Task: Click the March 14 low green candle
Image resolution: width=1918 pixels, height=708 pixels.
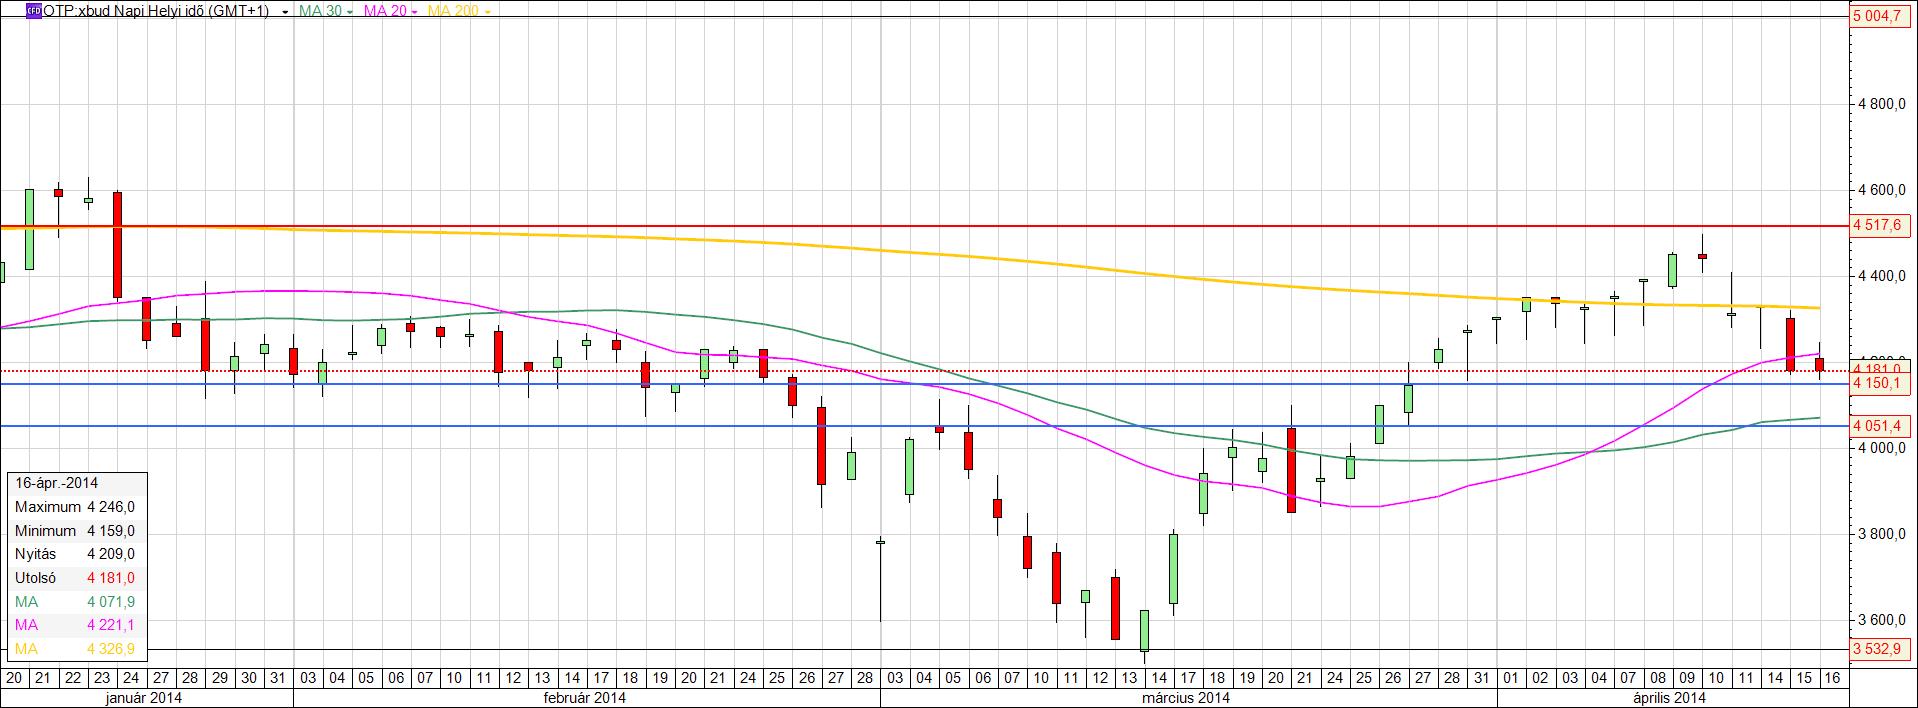Action: (x=1144, y=630)
